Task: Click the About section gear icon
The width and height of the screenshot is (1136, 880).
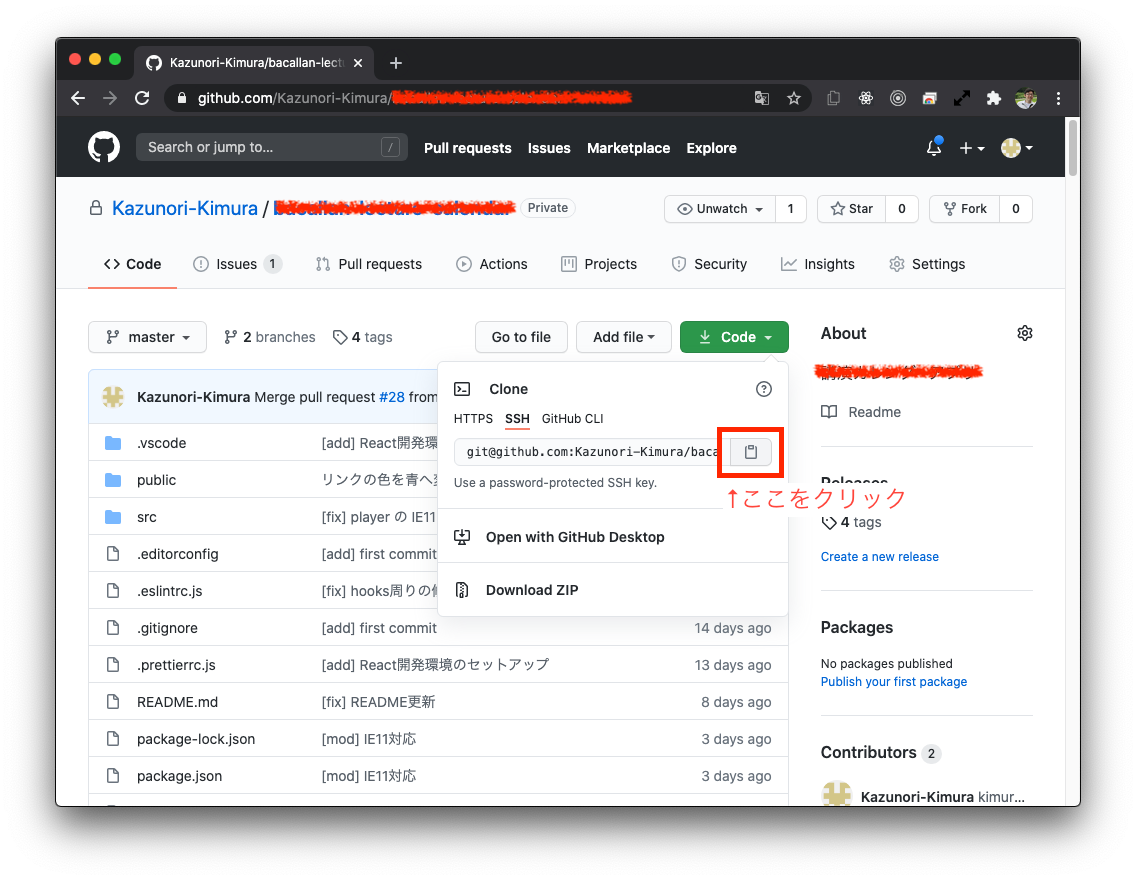Action: point(1024,333)
